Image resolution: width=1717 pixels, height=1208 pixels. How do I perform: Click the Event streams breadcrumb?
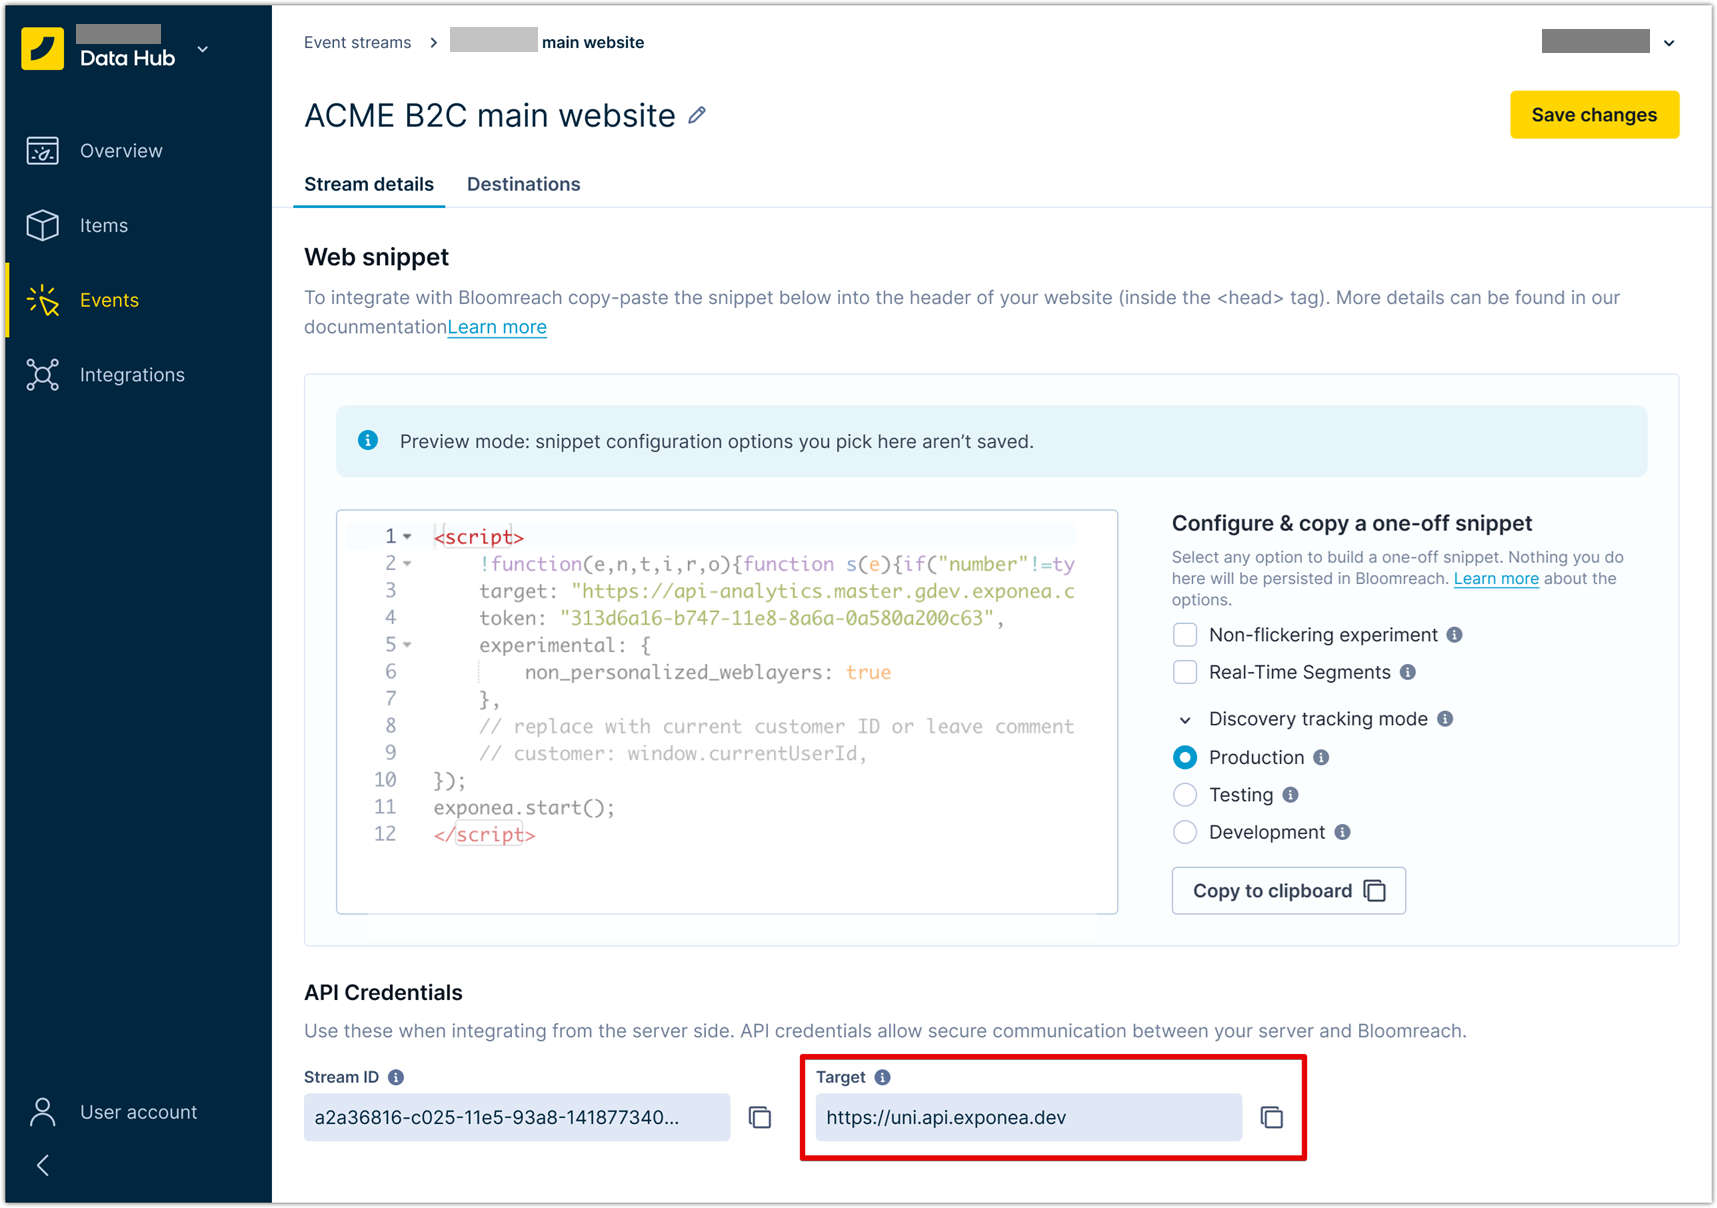pyautogui.click(x=357, y=42)
